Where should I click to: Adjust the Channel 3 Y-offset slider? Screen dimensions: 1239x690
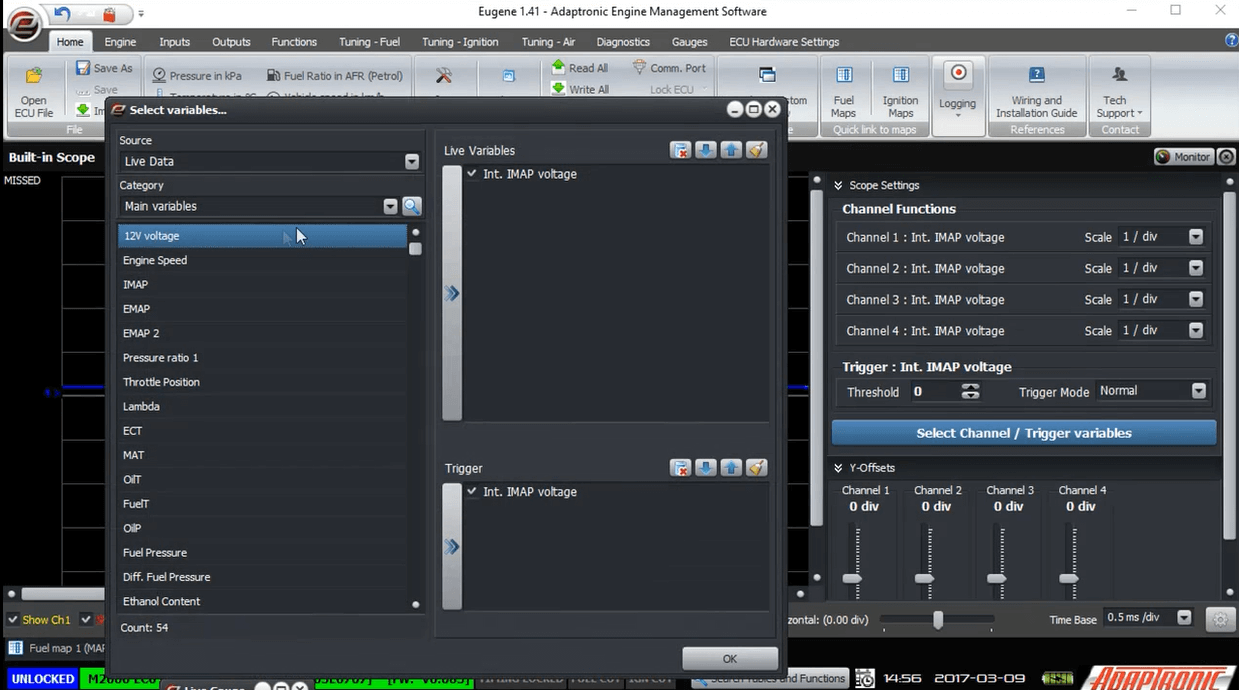(x=996, y=578)
